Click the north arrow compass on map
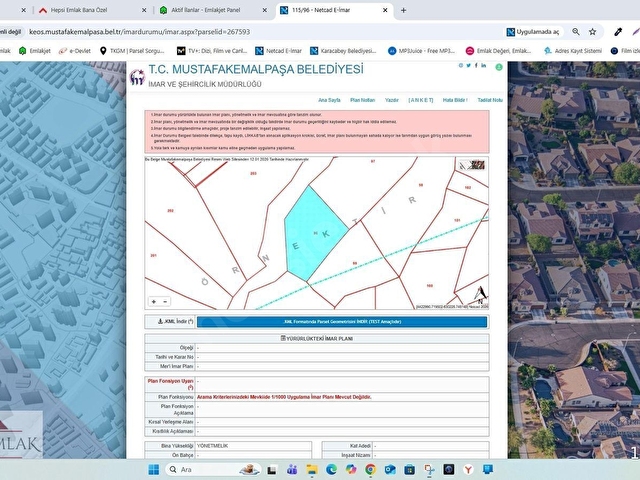The image size is (640, 480). 480,295
